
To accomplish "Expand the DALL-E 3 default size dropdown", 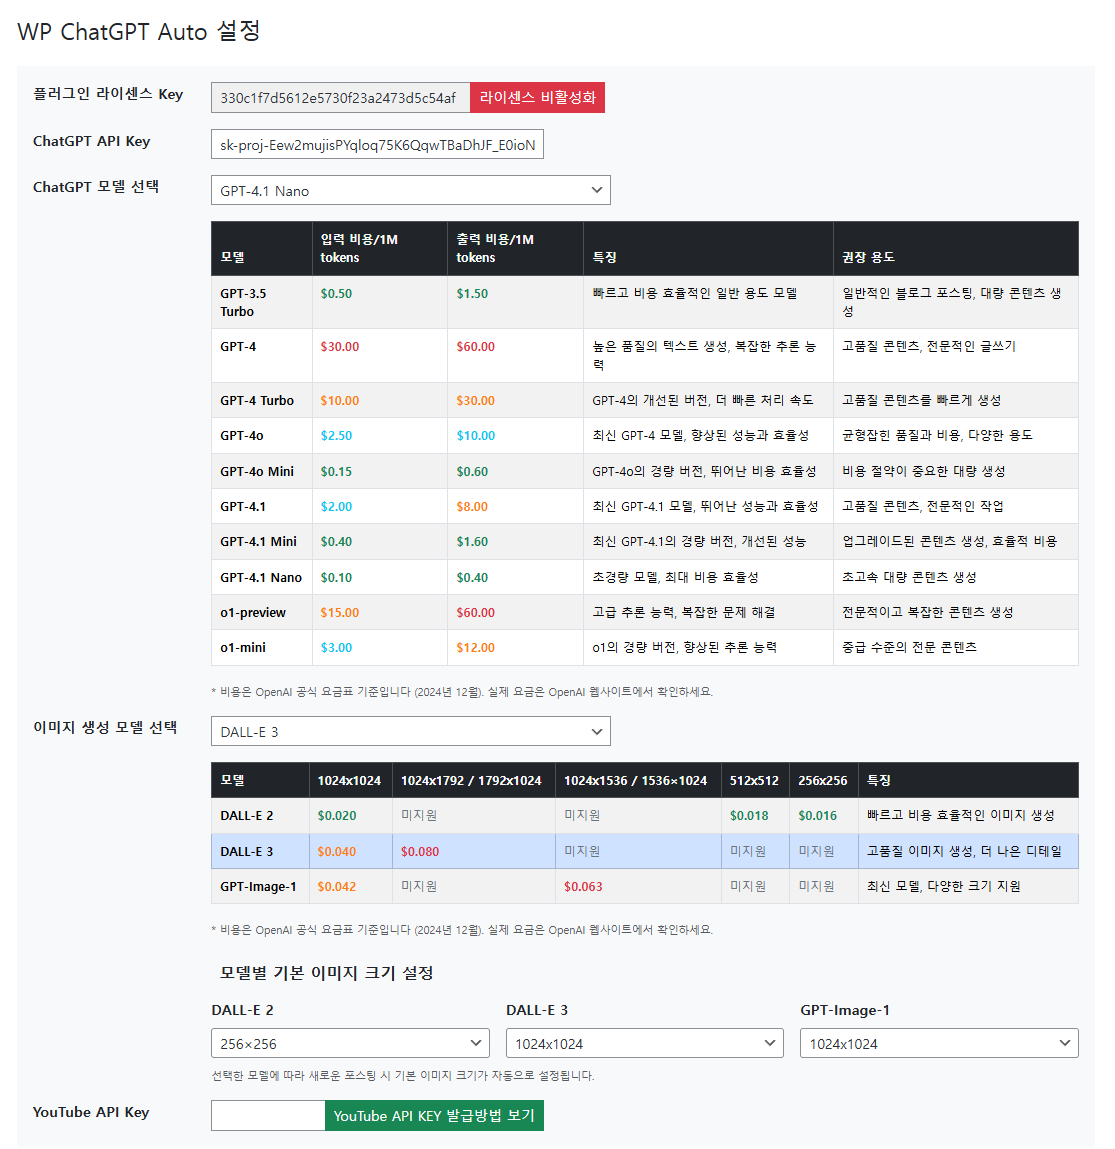I will click(x=645, y=1043).
